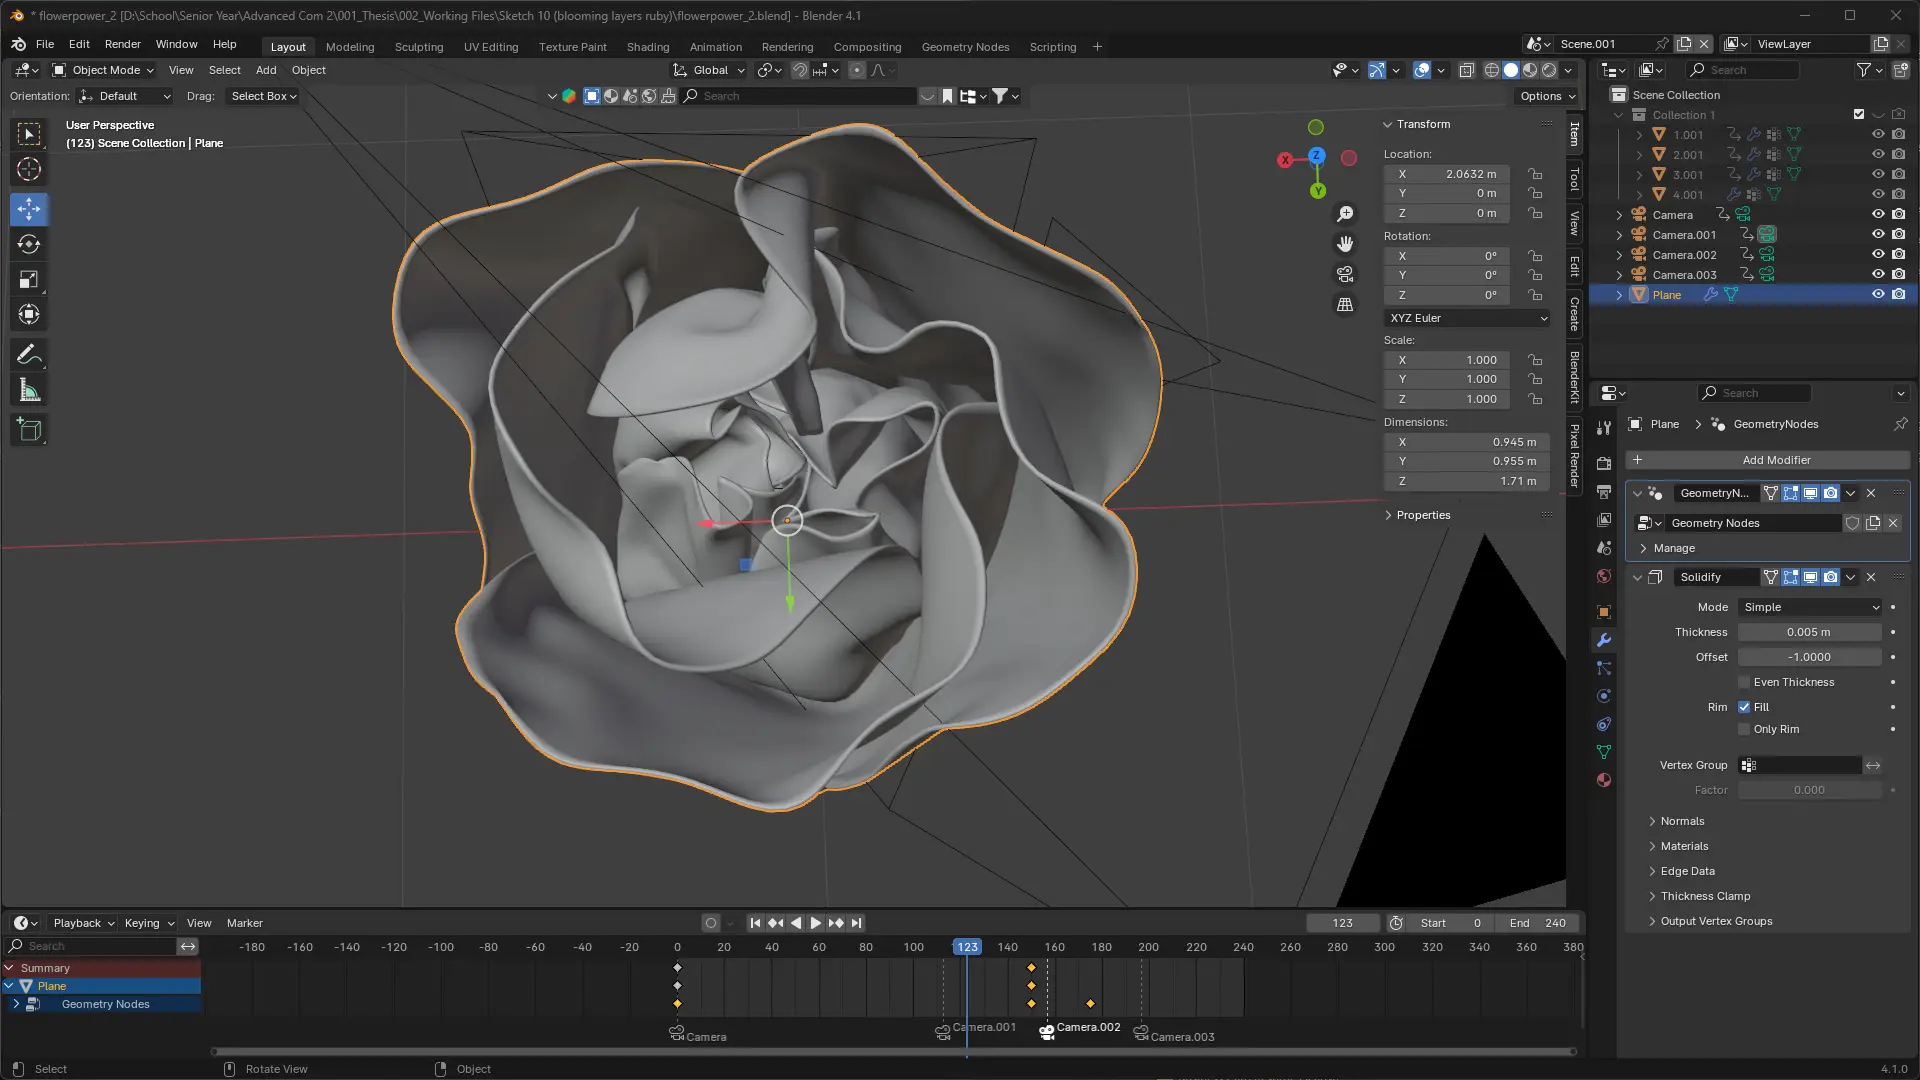Click the 3D cursor tool
Viewport: 1920px width, 1080px height.
click(29, 170)
